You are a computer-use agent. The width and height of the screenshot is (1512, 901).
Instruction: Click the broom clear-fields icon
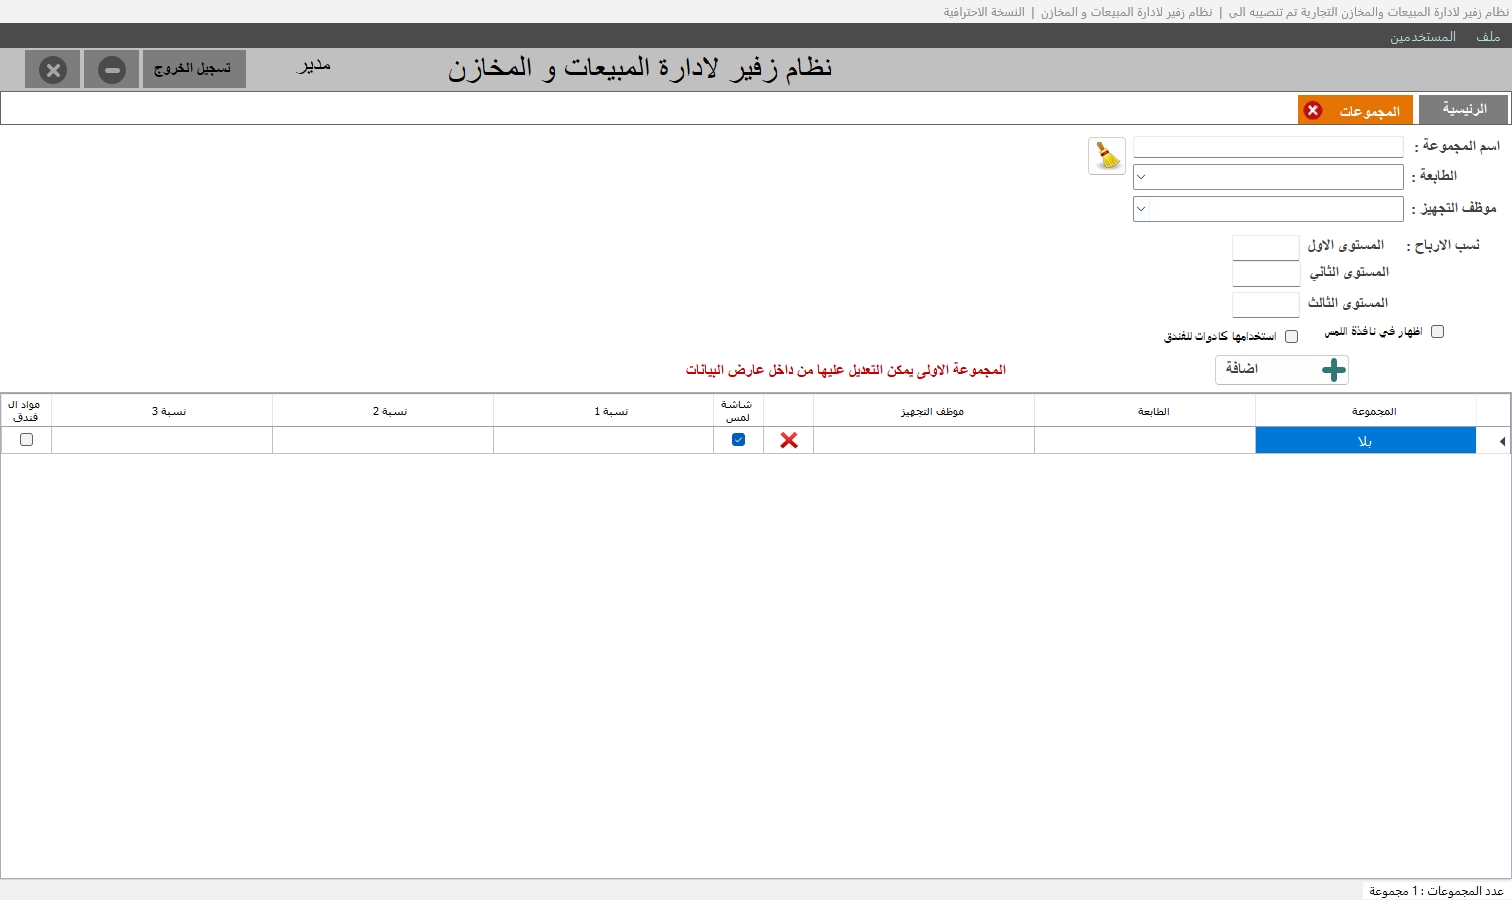1107,156
